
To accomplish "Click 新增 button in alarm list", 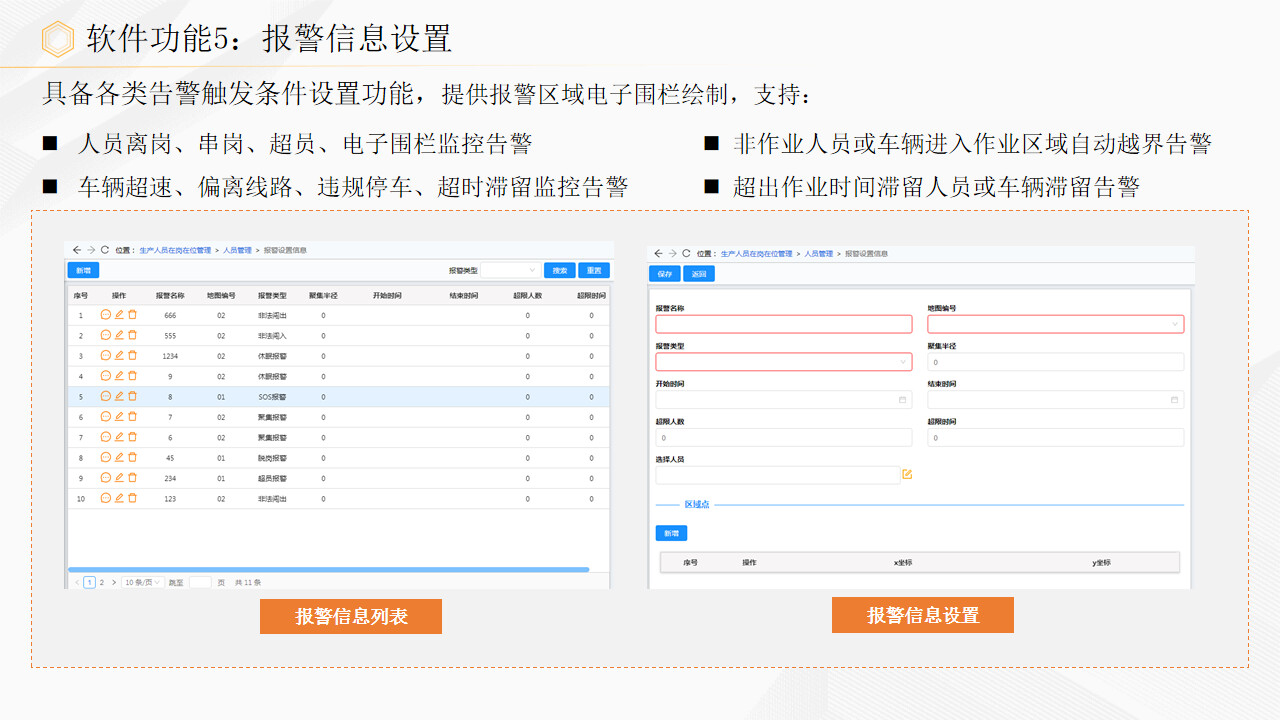I will 83,270.
